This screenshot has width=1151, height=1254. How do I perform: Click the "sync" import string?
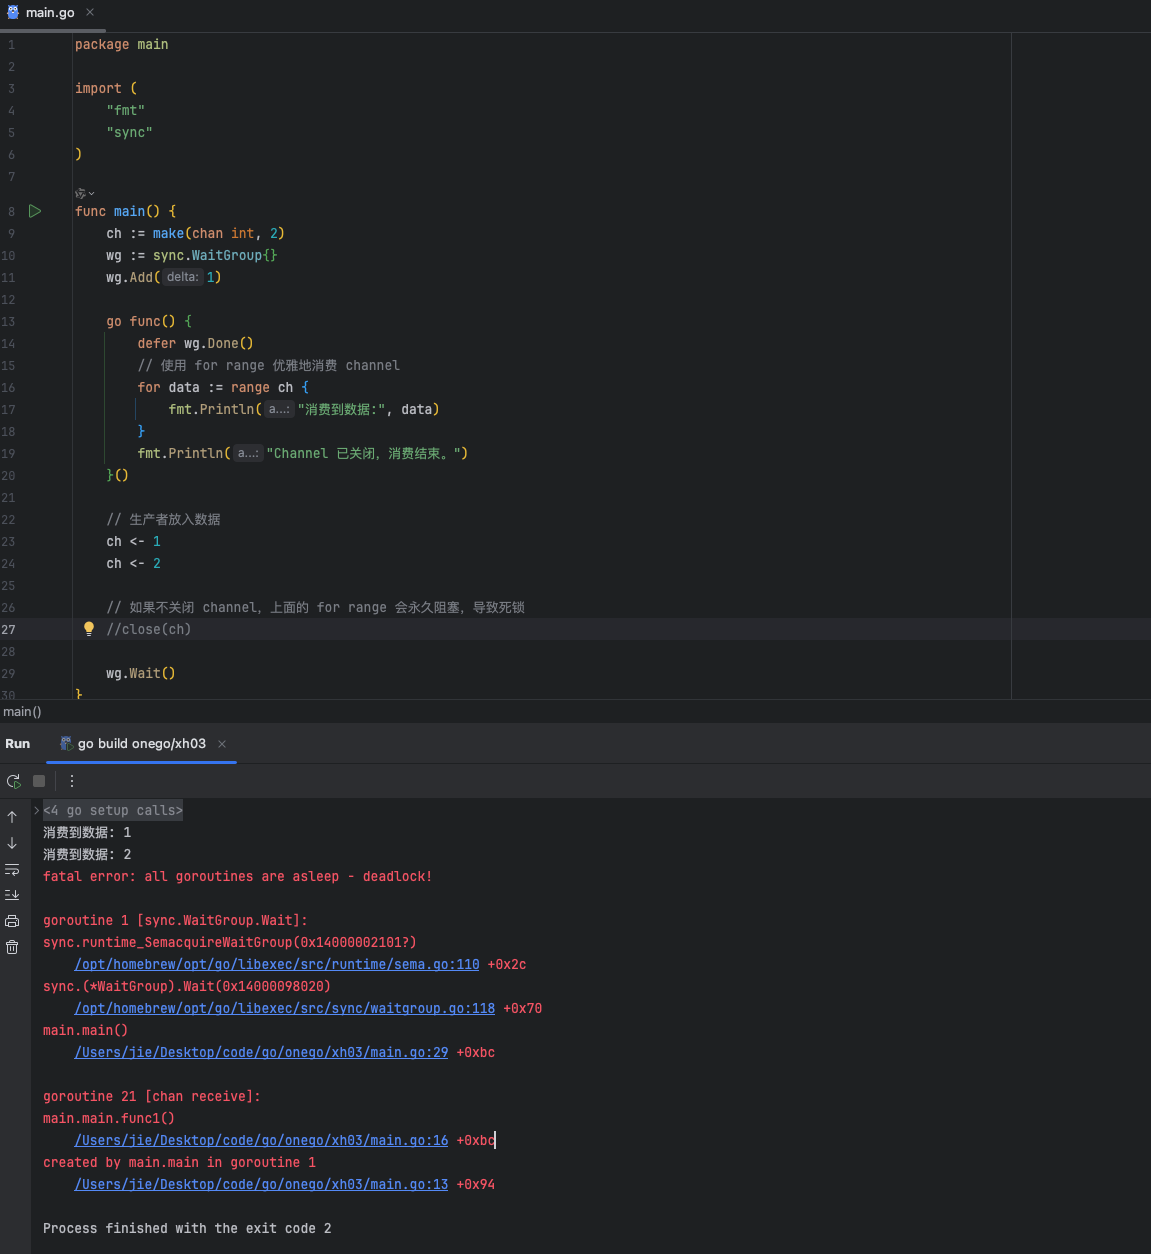[x=130, y=133]
